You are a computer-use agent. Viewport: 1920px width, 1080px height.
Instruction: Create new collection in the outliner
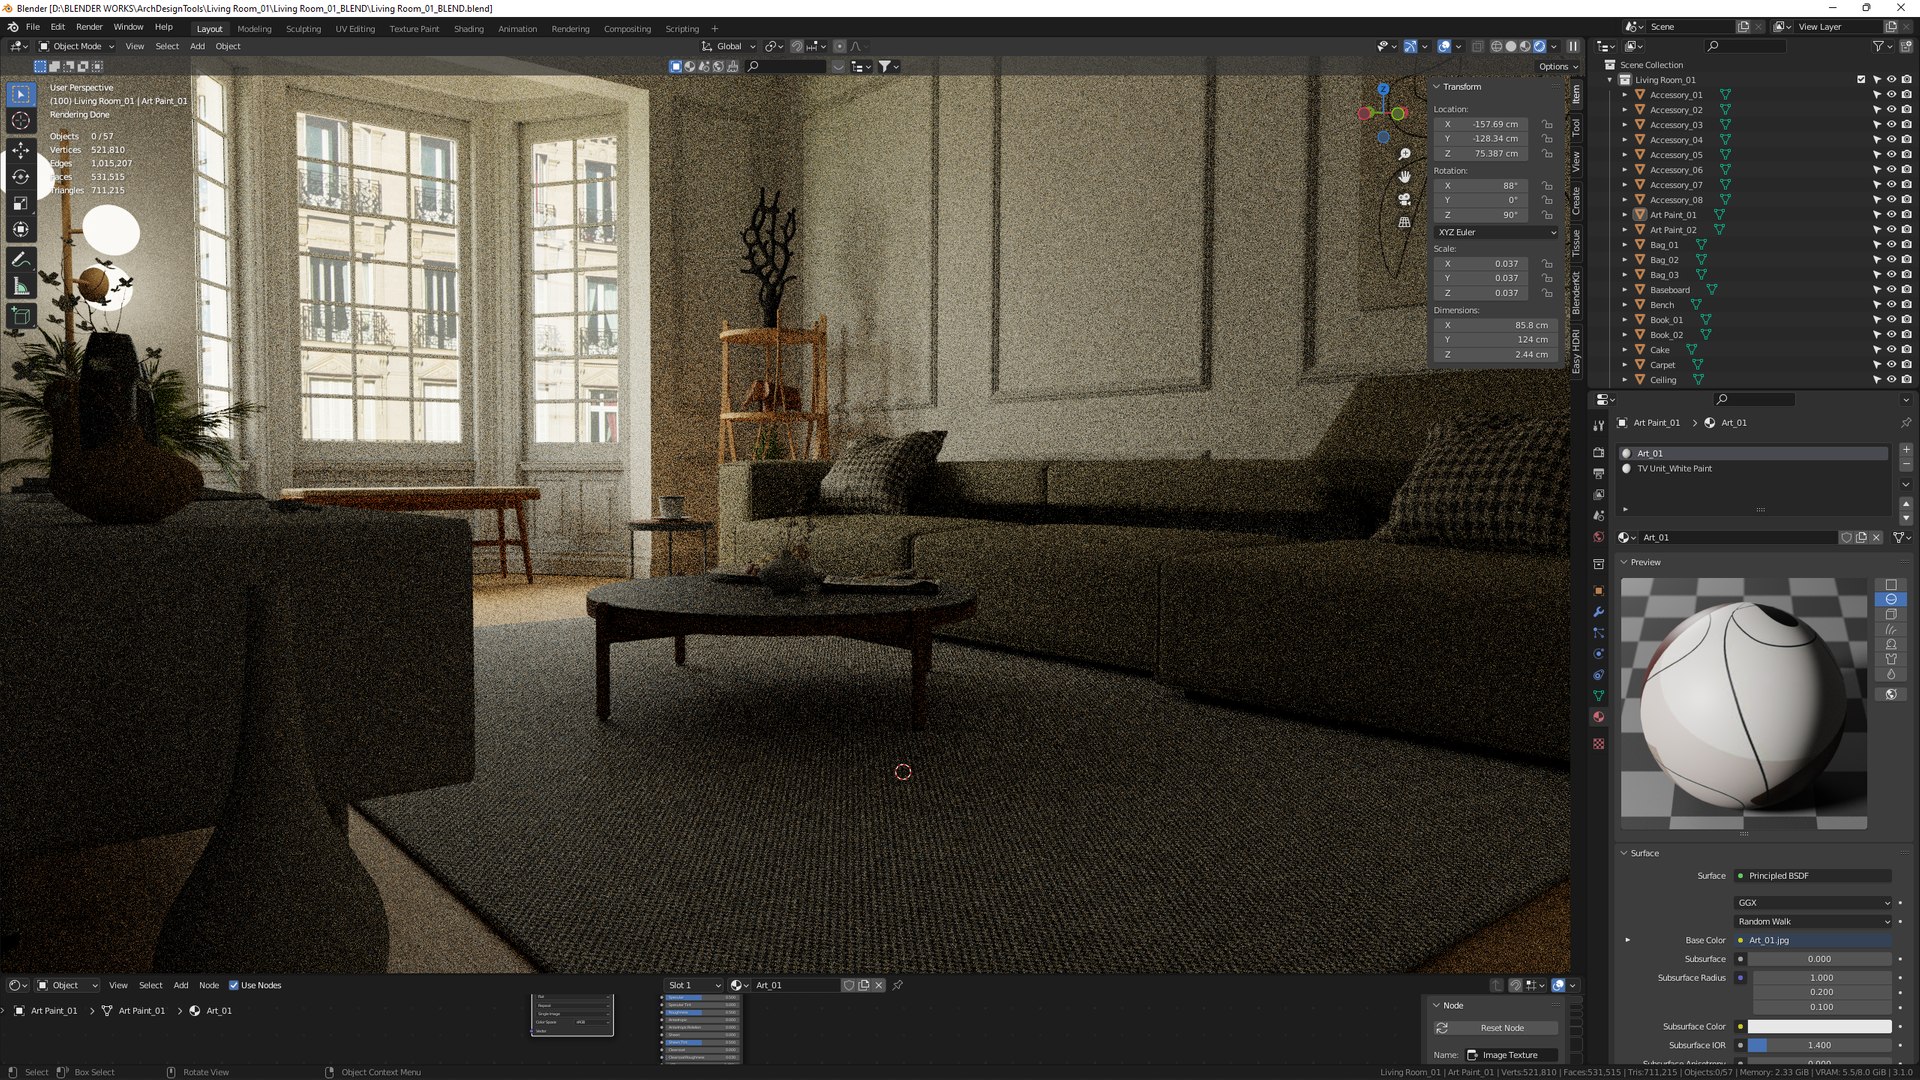pos(1907,46)
